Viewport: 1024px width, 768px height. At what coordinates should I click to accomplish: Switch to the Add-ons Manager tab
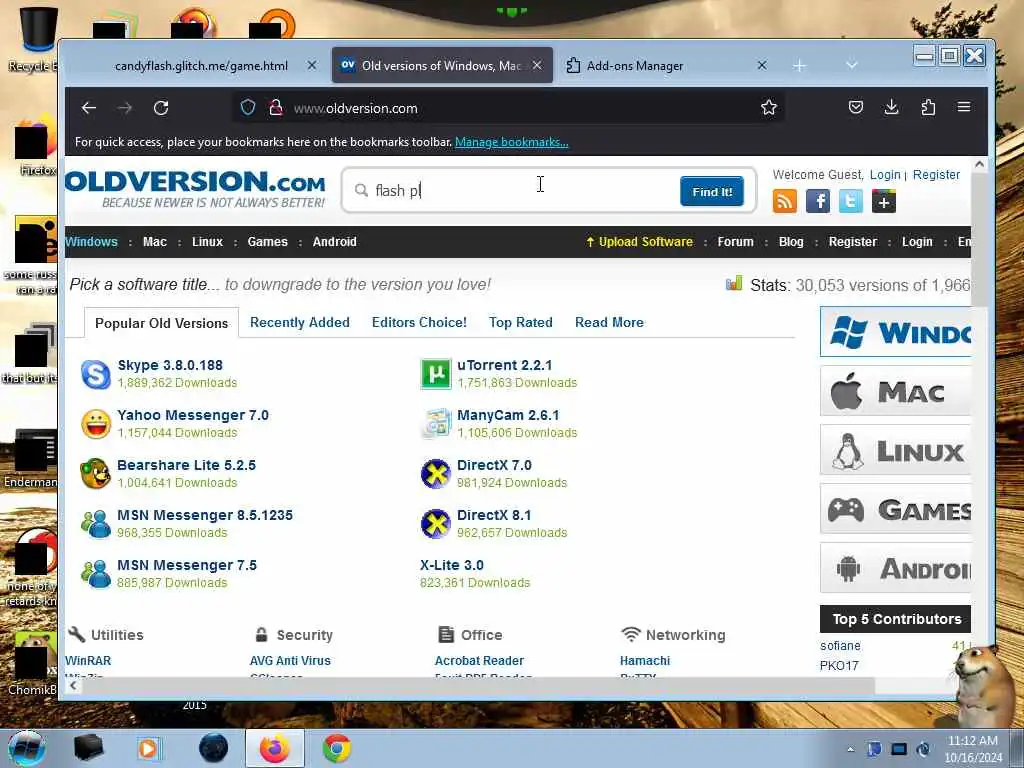click(x=635, y=65)
